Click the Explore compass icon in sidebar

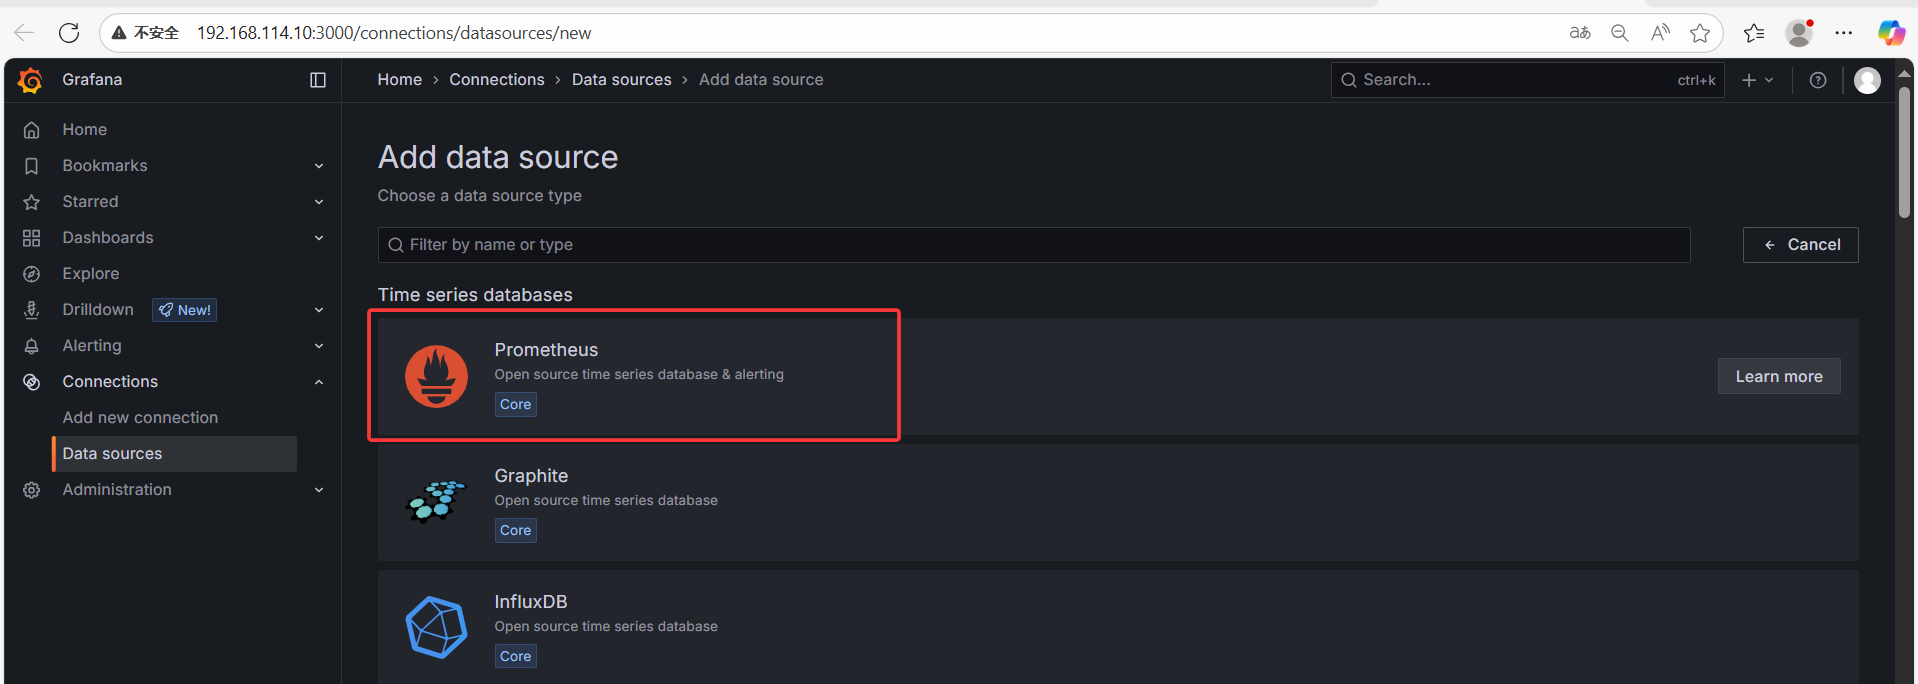32,274
